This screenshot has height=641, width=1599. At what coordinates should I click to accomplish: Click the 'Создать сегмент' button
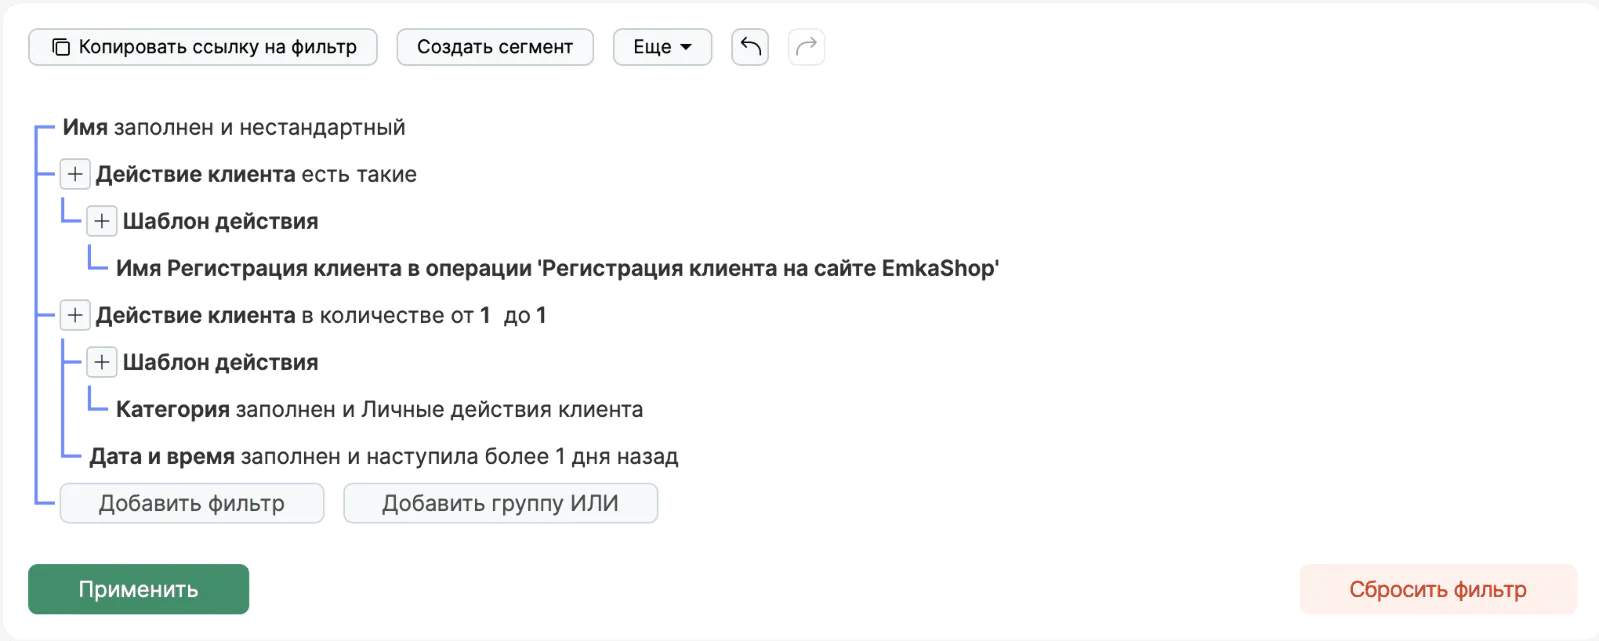click(495, 46)
